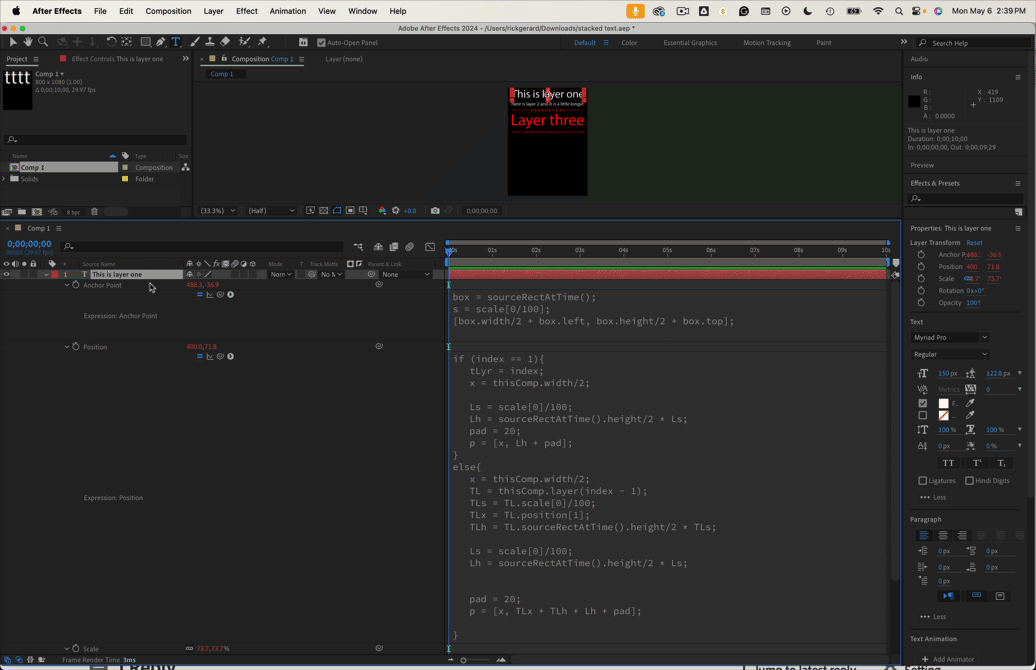Hide the 'This is layer one' layer

(6, 274)
